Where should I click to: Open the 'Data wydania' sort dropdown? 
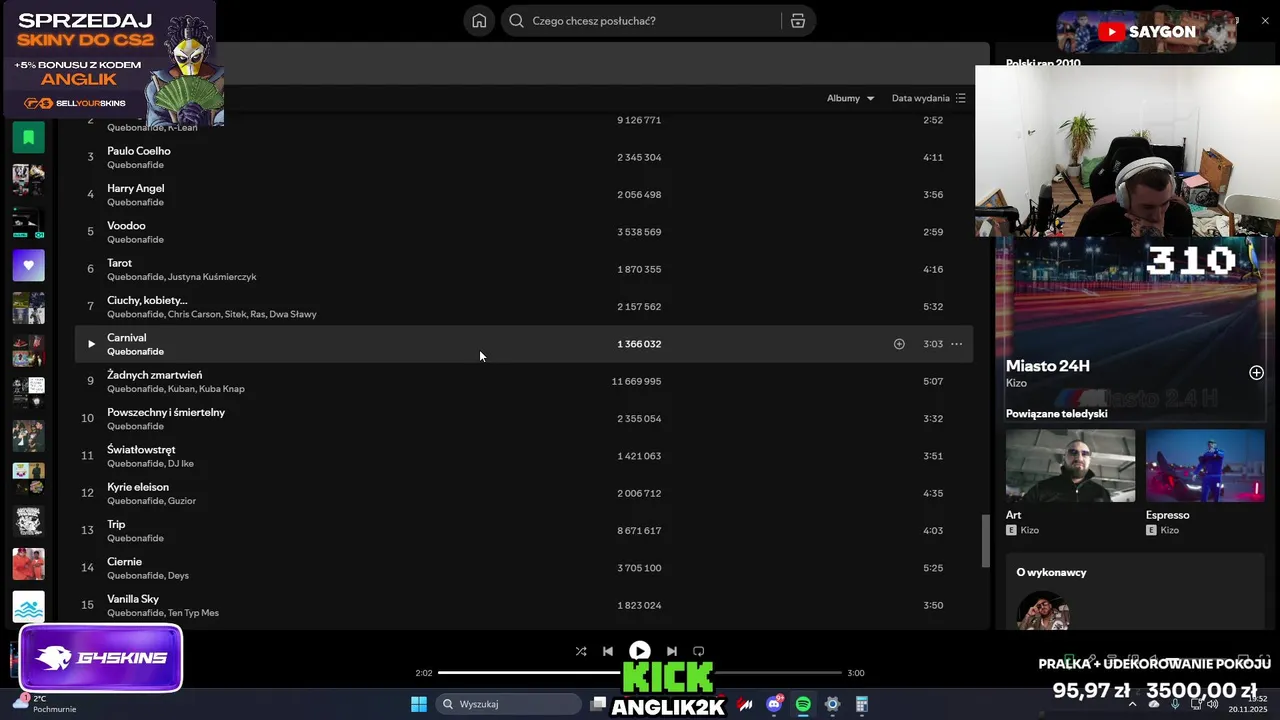coord(928,98)
